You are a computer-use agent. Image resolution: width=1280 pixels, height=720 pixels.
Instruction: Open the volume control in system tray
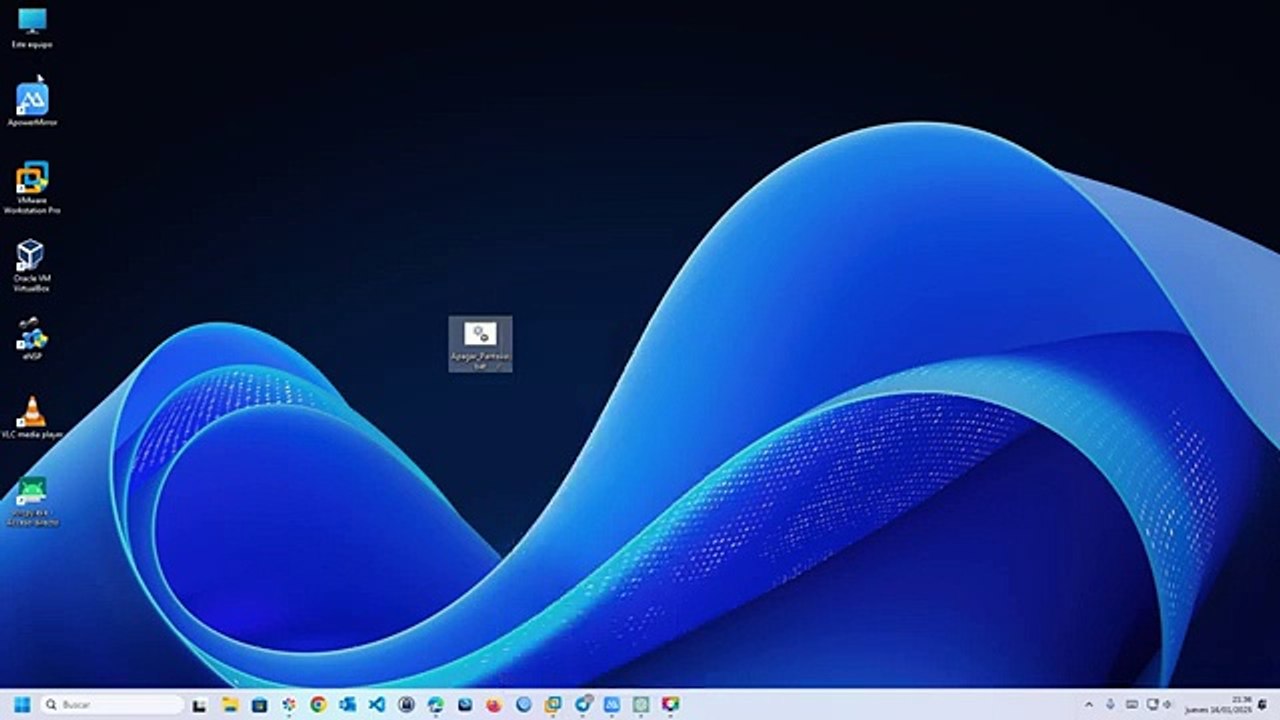[1167, 705]
